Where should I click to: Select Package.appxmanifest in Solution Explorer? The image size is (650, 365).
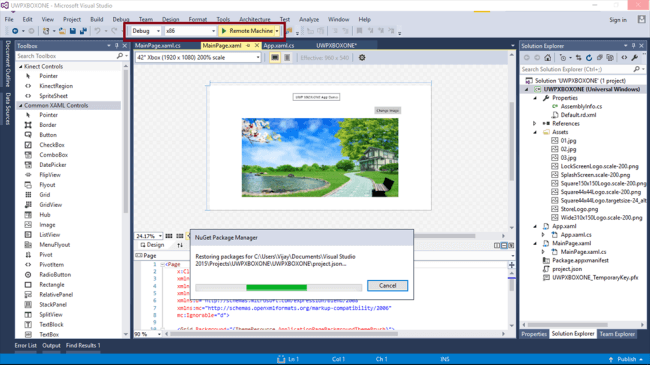[580, 260]
